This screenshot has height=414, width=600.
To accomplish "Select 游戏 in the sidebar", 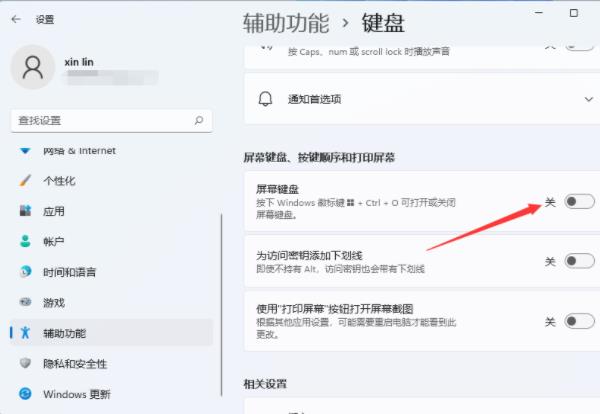I will point(111,303).
